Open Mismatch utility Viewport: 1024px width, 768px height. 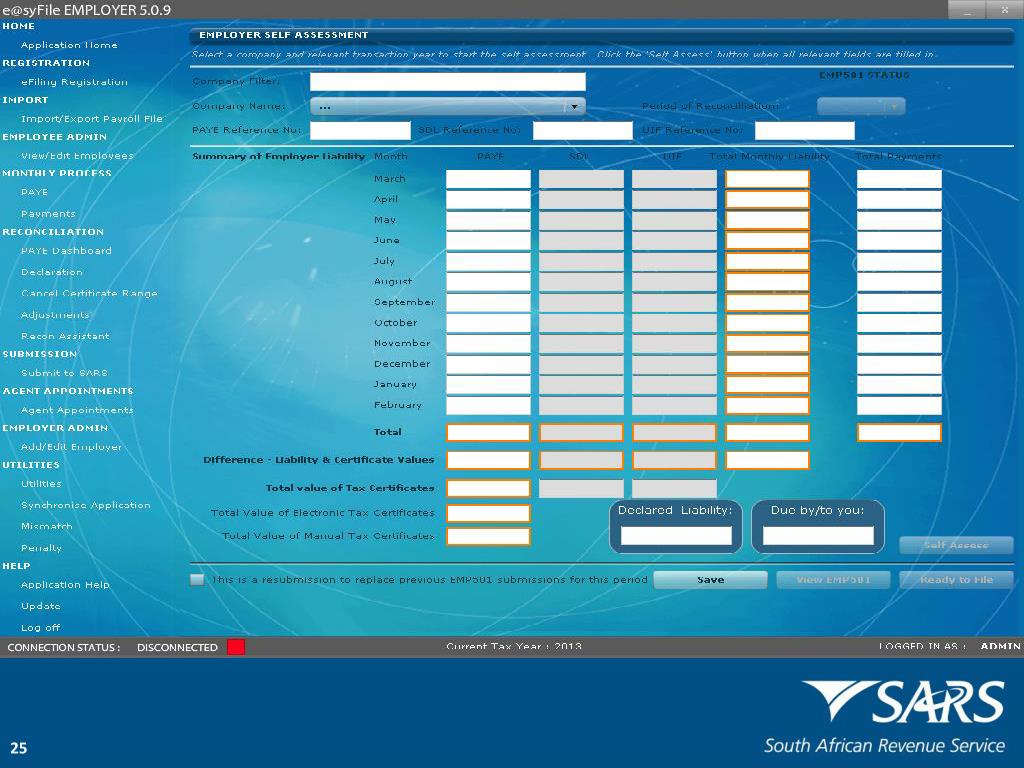coord(46,526)
